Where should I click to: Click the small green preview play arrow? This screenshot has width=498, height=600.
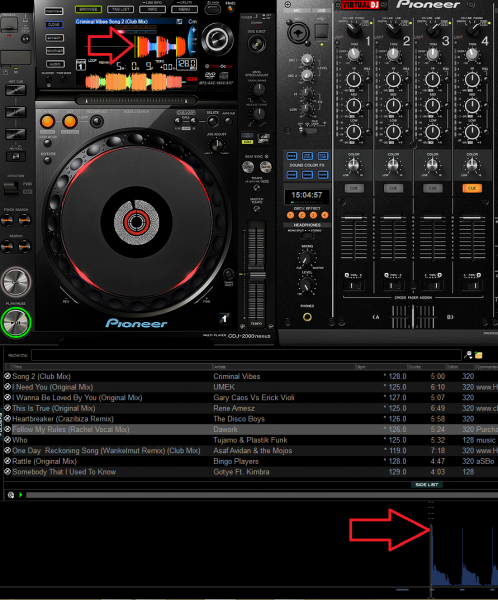[x=21, y=495]
